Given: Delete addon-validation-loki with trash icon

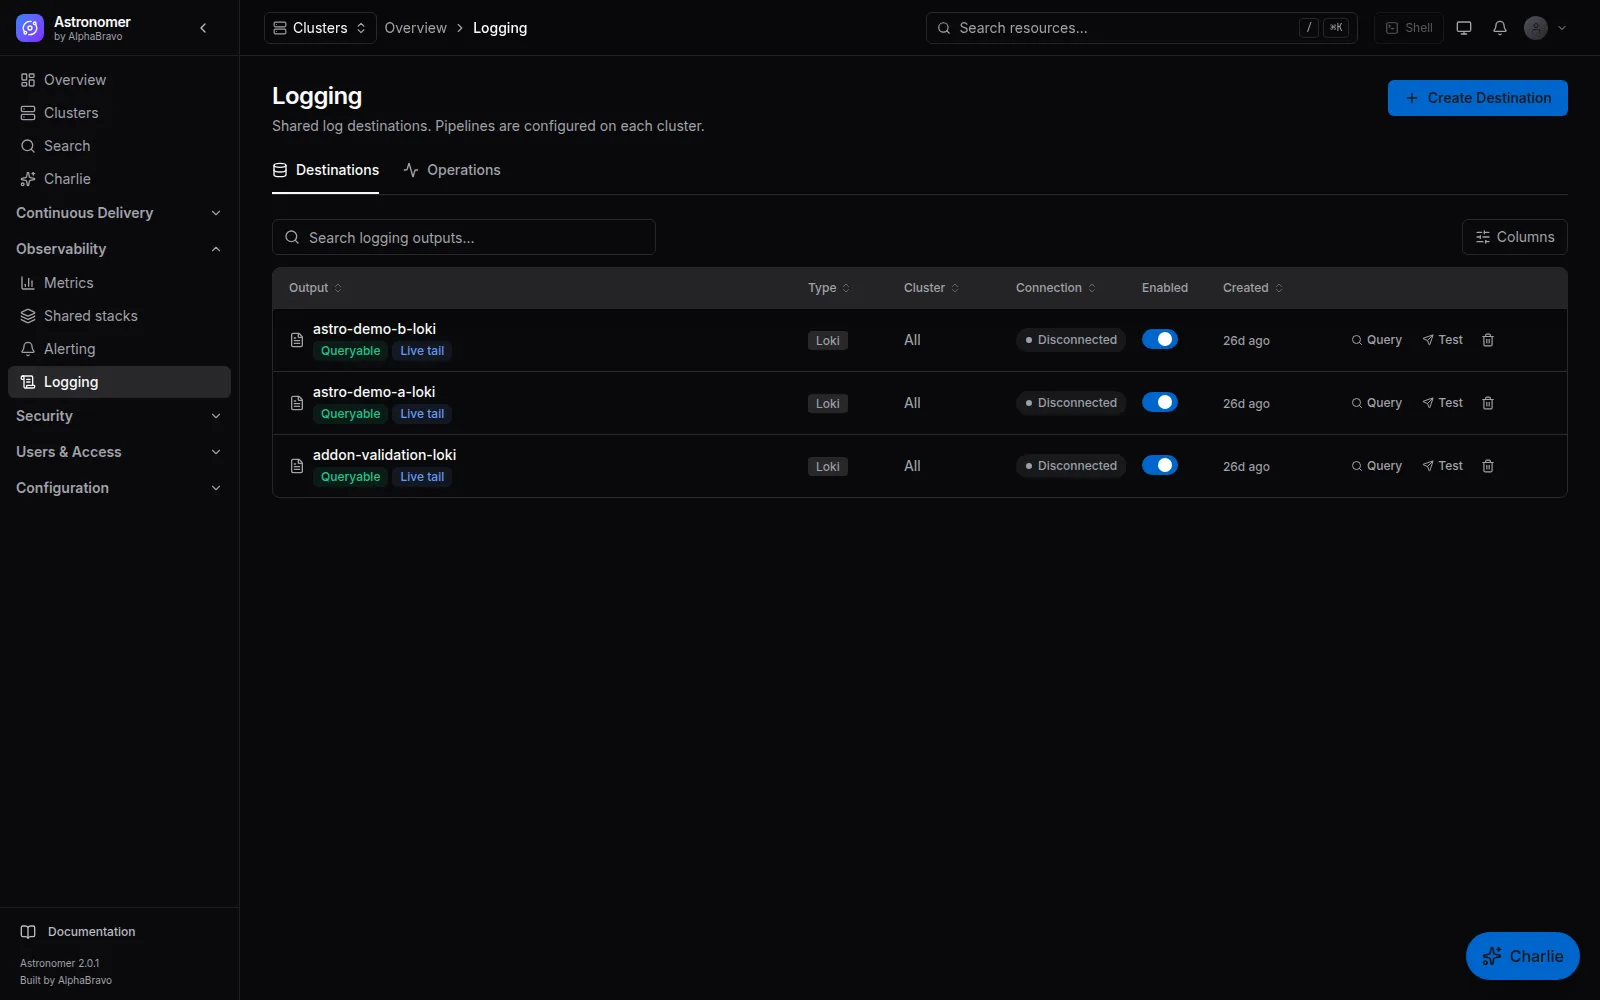Looking at the screenshot, I should point(1488,466).
